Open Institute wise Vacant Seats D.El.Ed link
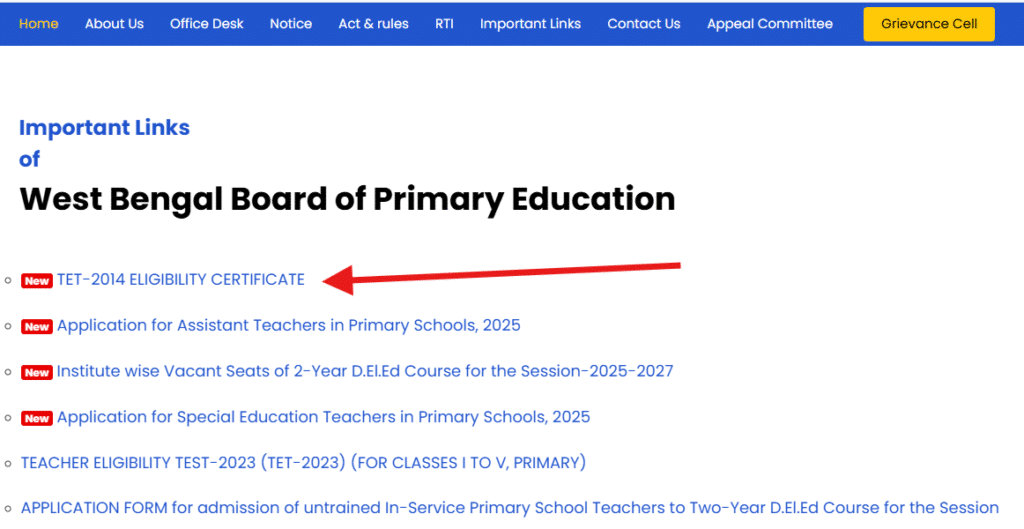This screenshot has width=1024, height=529. point(365,372)
